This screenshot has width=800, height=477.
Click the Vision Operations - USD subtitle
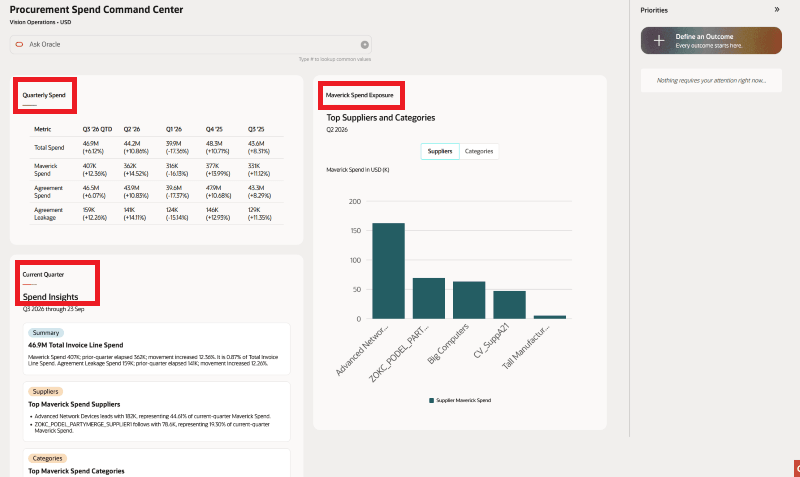pyautogui.click(x=40, y=22)
